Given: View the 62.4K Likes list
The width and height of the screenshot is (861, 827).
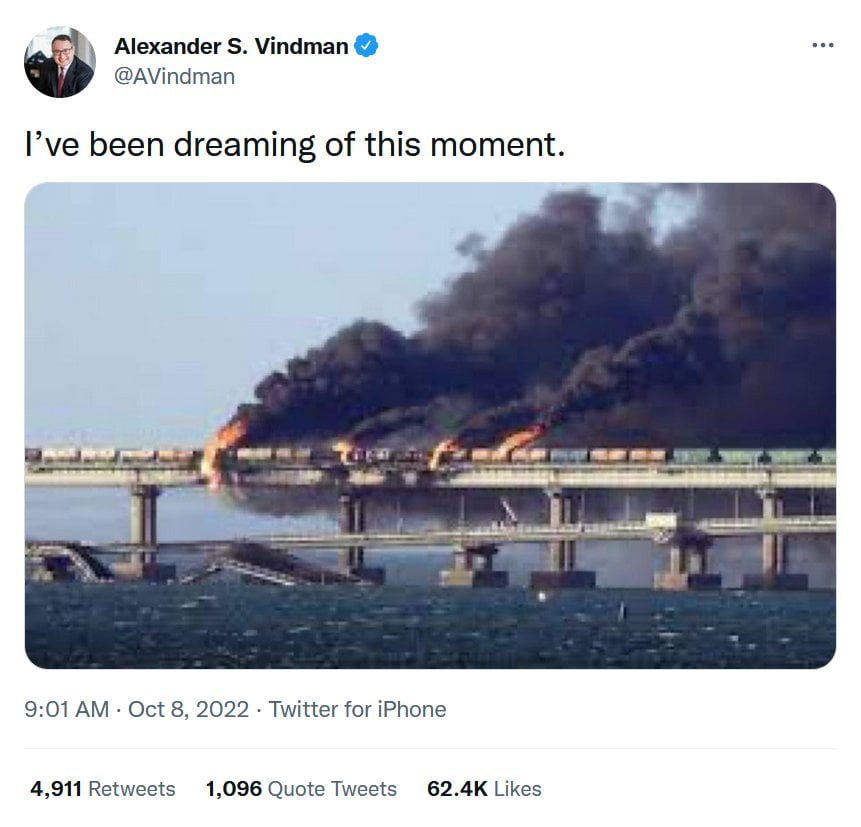Looking at the screenshot, I should tap(485, 788).
